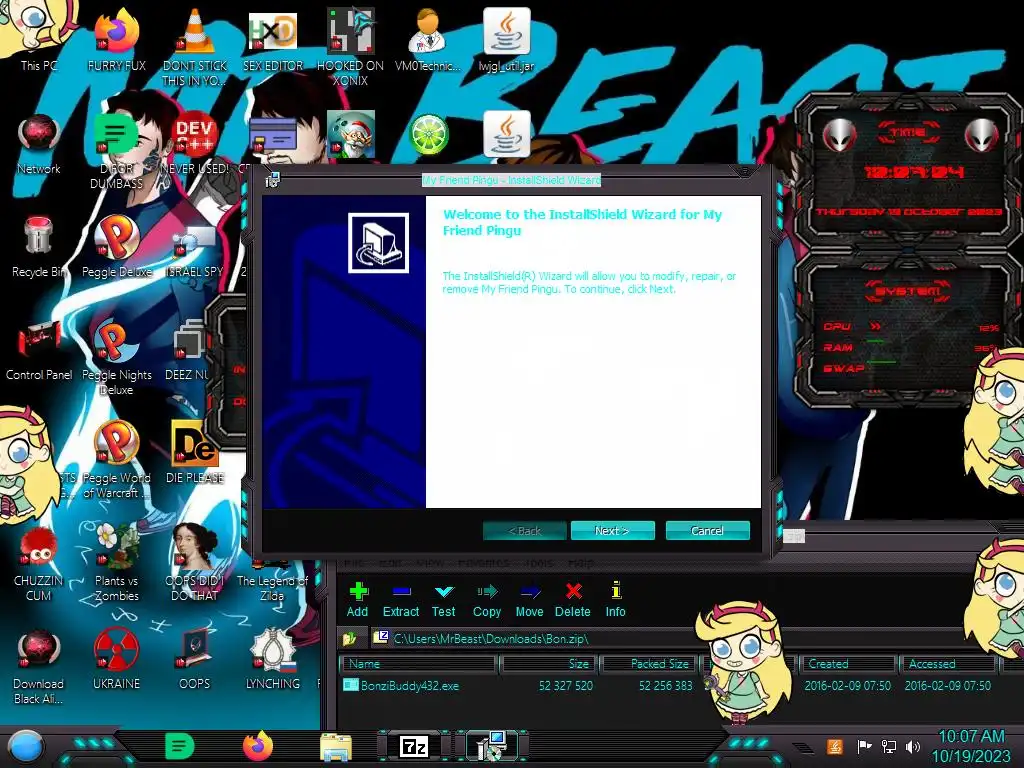
Task: Select the Peggle Nights Deluxe shortcut
Action: click(117, 358)
